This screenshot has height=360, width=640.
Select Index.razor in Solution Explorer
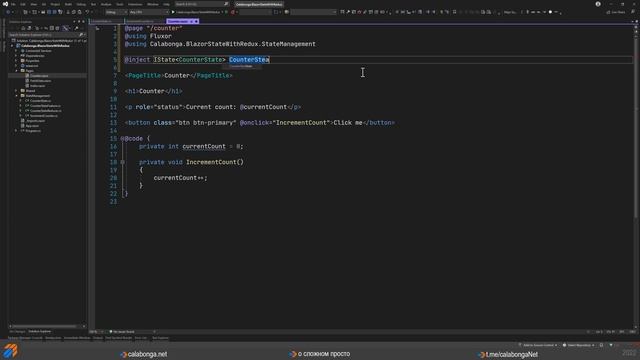[x=38, y=86]
